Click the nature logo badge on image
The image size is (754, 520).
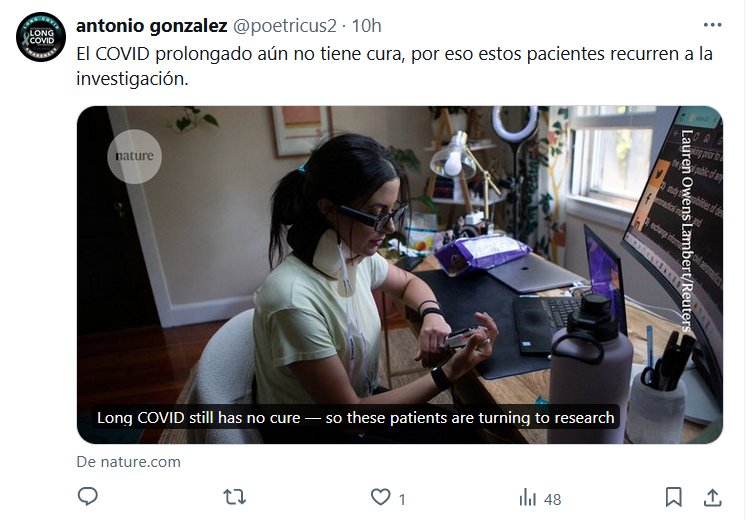point(134,156)
